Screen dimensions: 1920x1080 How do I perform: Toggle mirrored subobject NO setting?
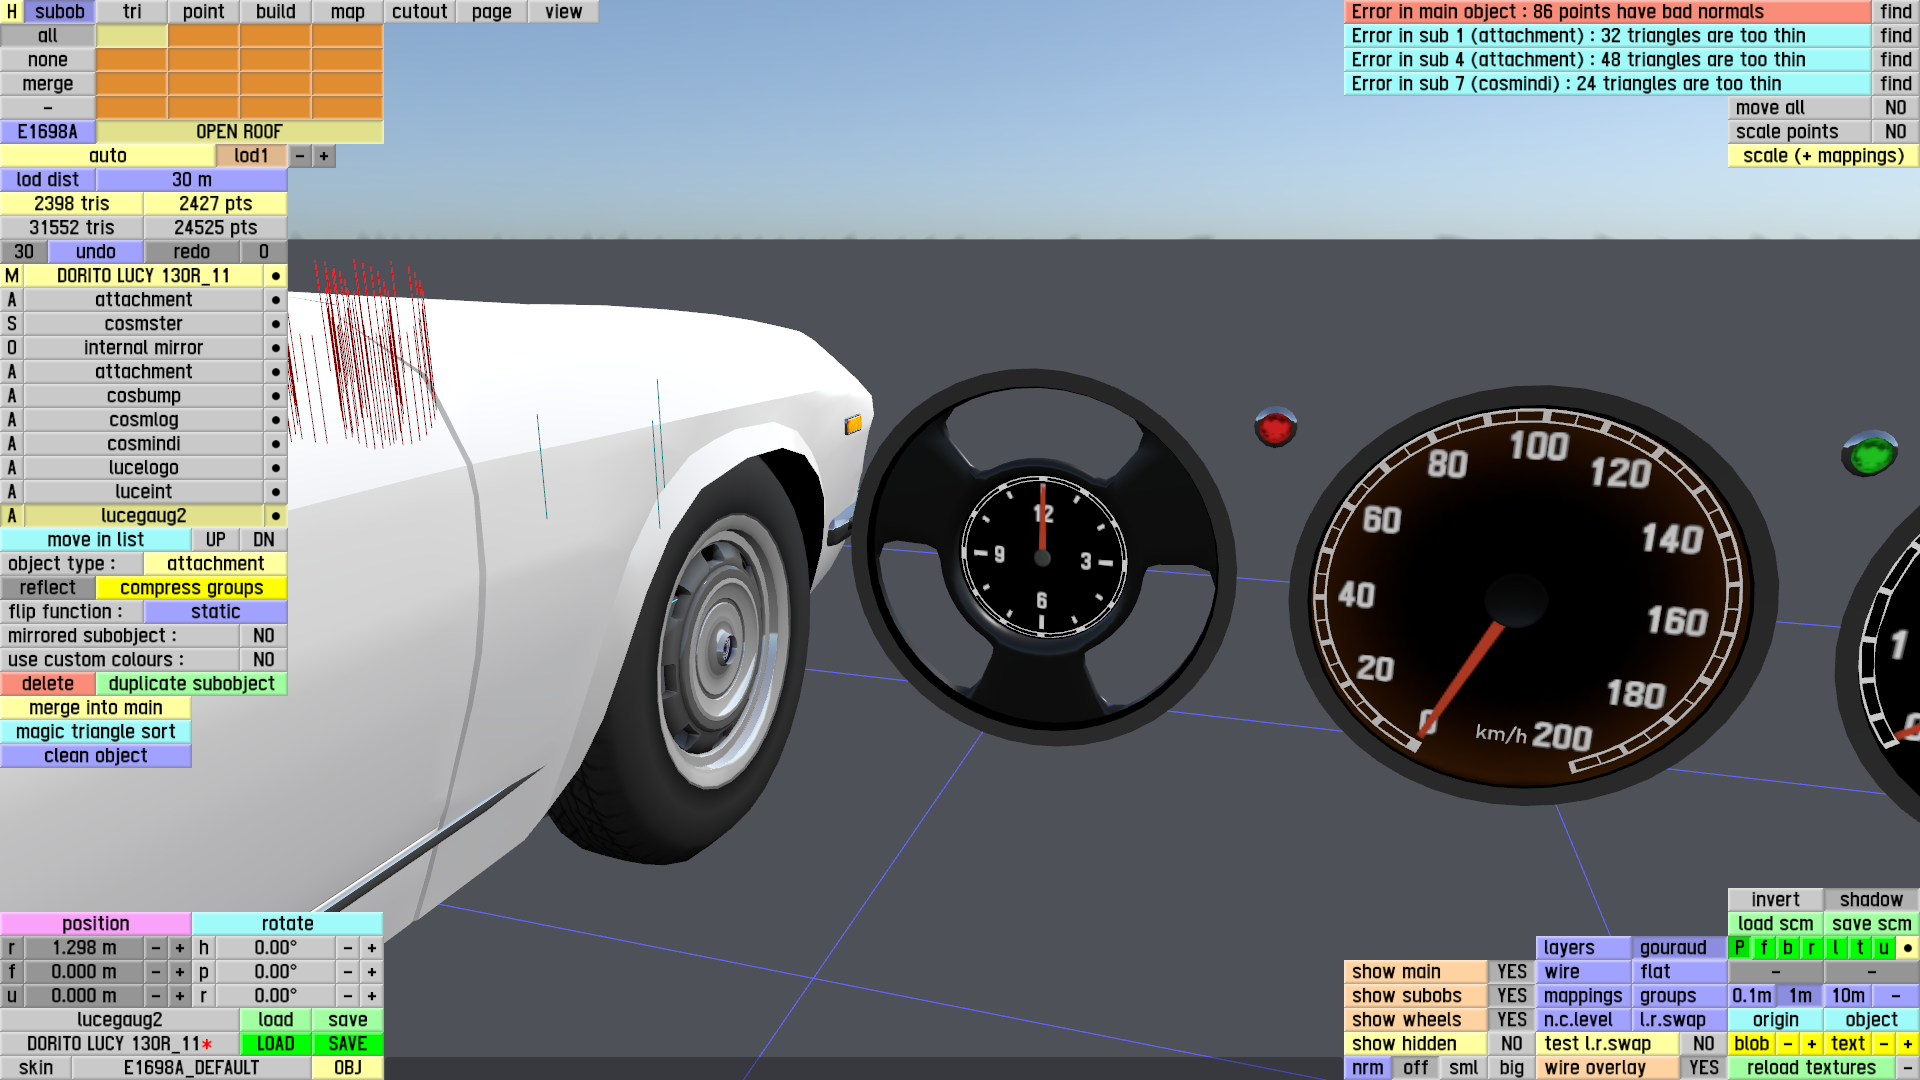coord(263,636)
